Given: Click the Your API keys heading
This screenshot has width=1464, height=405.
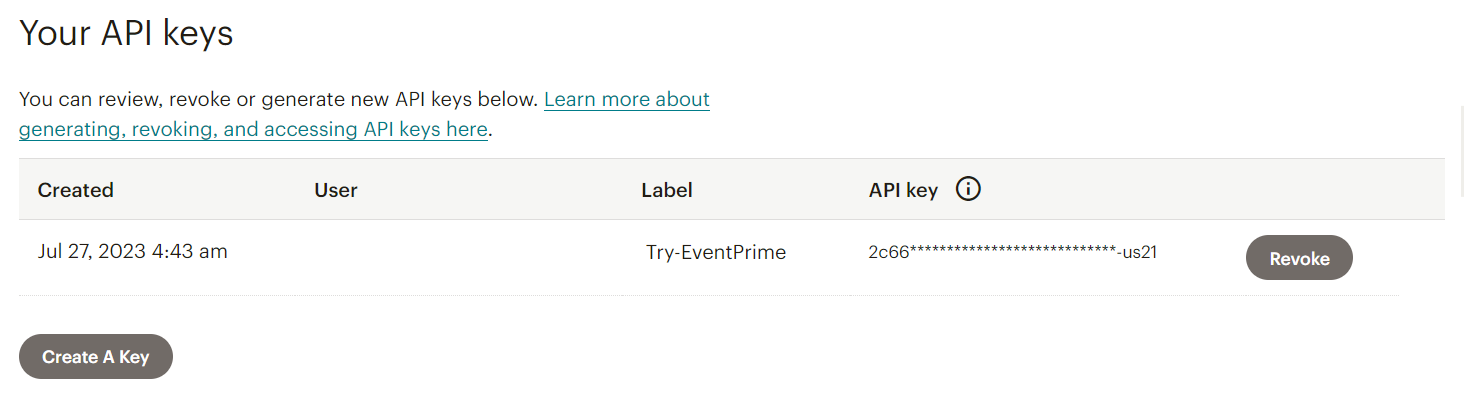Looking at the screenshot, I should tap(126, 34).
